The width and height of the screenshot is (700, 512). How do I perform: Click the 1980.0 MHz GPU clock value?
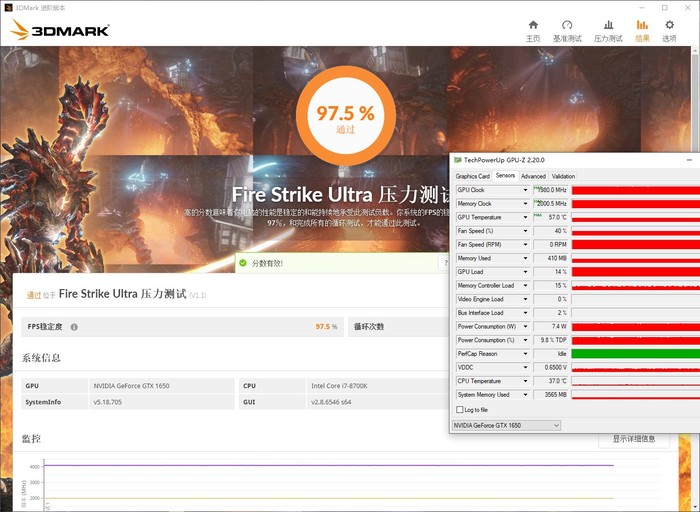click(x=550, y=190)
